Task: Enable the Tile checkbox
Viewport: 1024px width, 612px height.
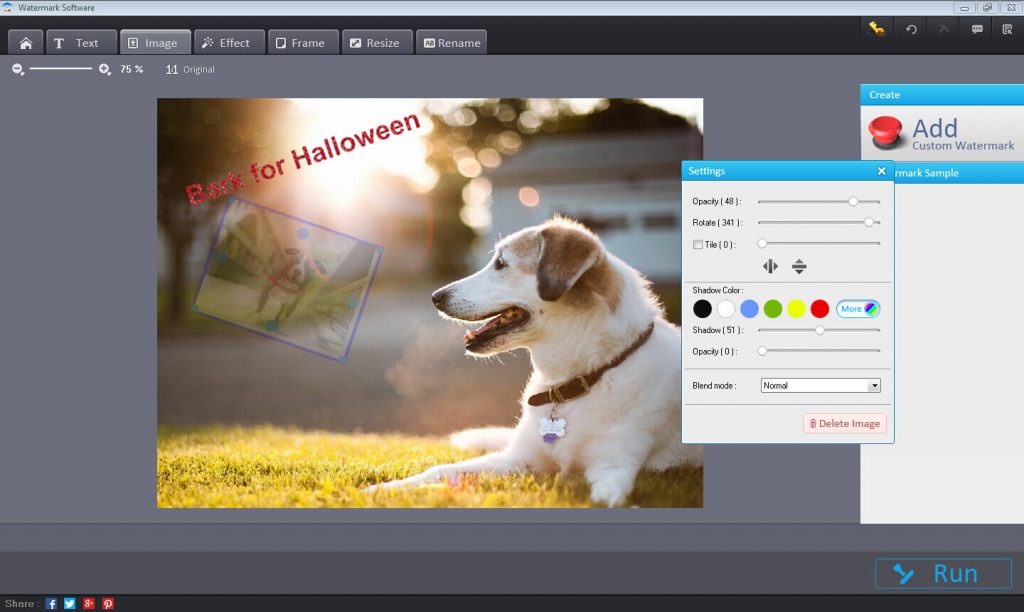Action: pos(698,244)
